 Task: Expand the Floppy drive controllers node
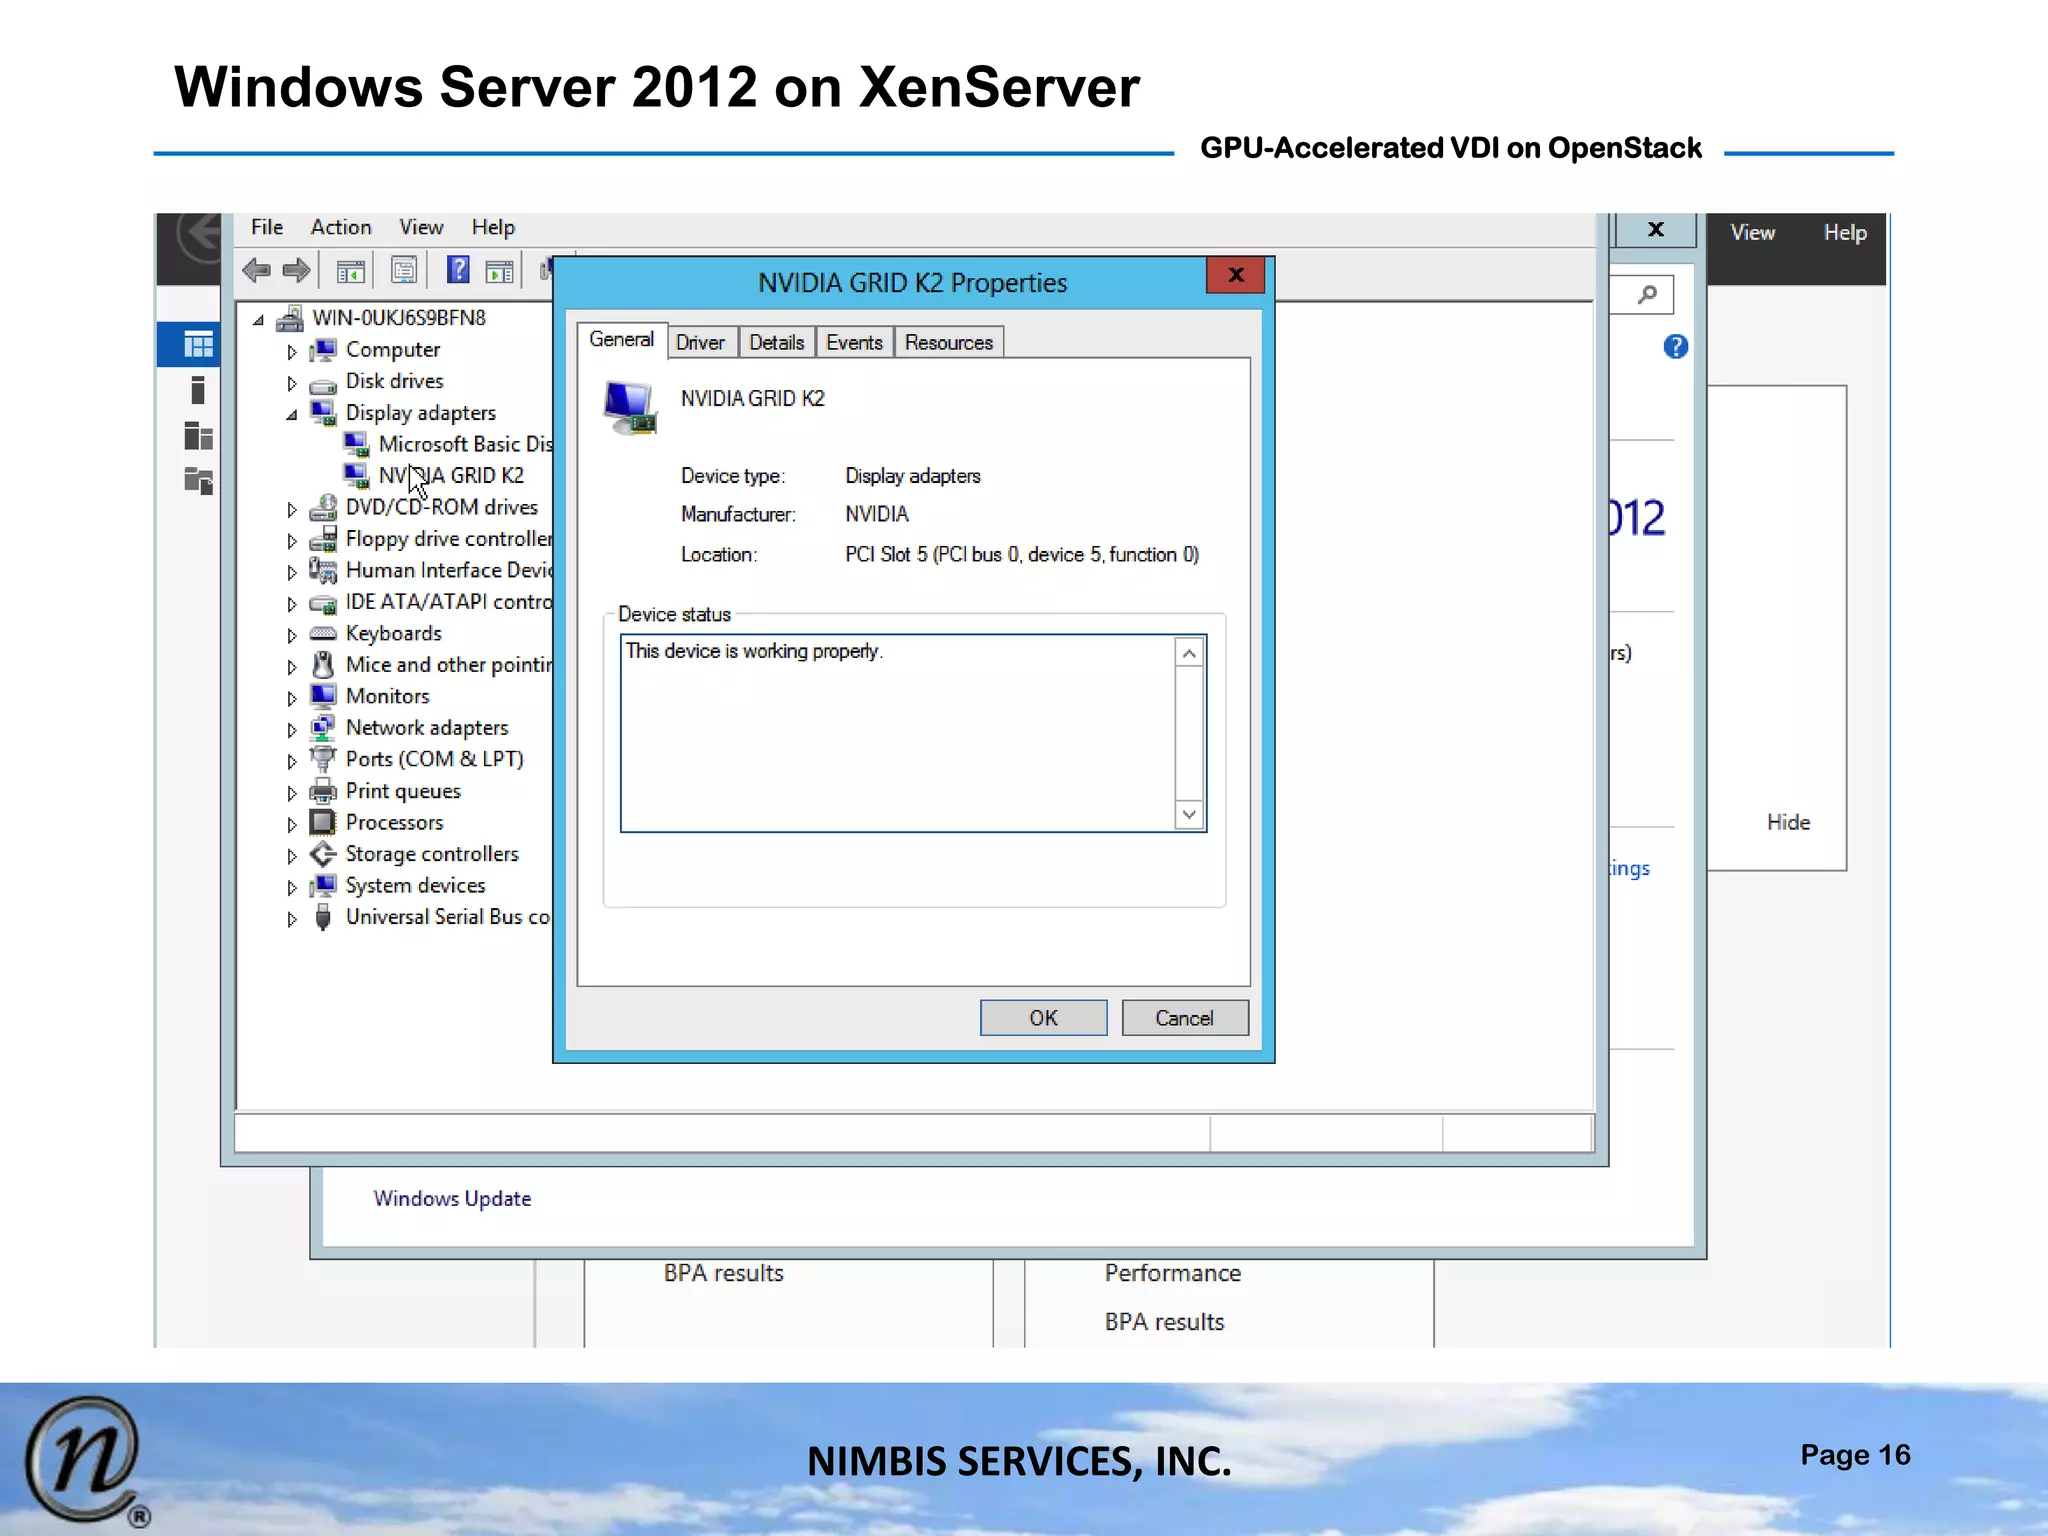pyautogui.click(x=291, y=541)
